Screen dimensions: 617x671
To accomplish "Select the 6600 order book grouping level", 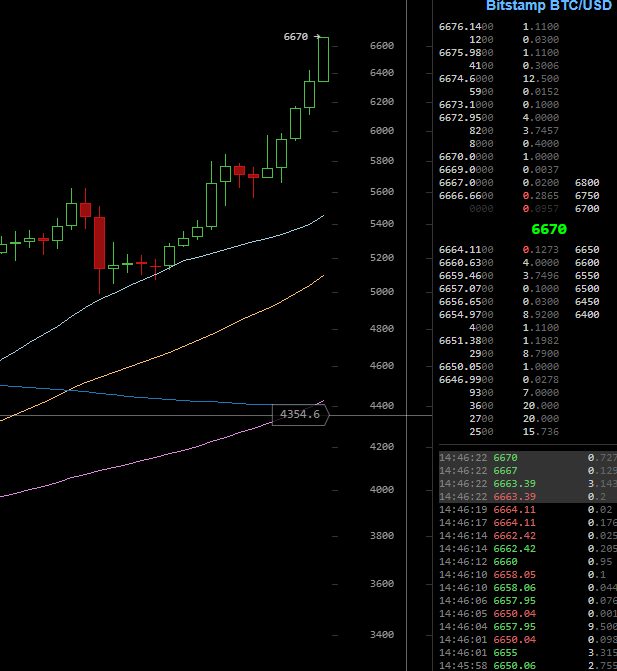I will 587,262.
